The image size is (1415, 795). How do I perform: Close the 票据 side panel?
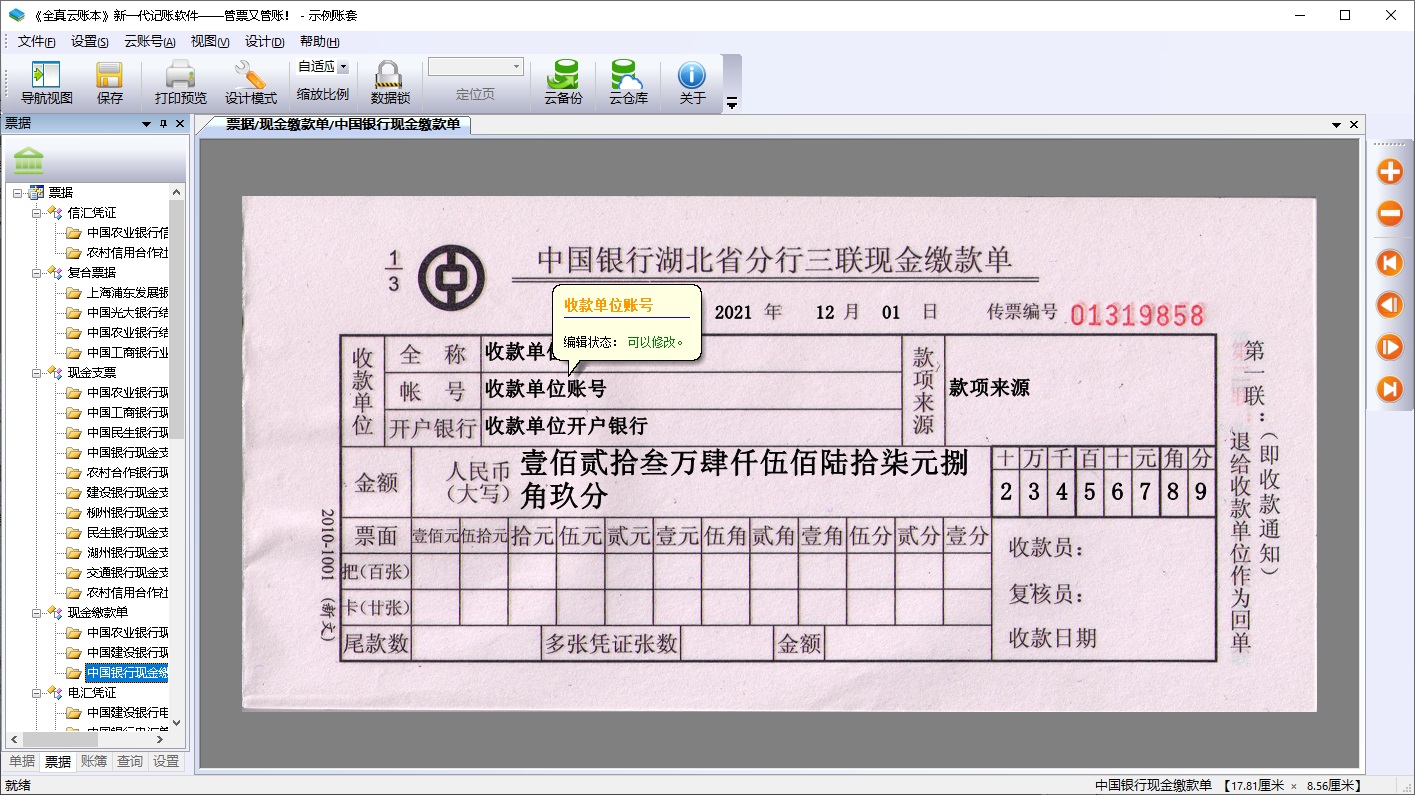tap(180, 124)
